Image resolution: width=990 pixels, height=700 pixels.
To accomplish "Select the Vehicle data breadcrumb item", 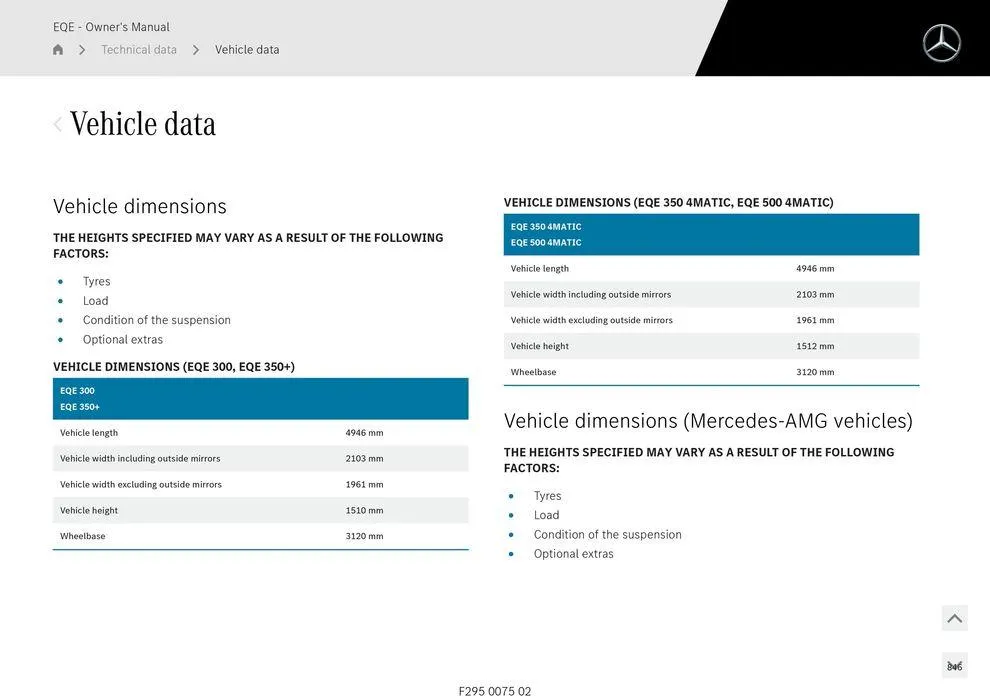I will [x=247, y=50].
